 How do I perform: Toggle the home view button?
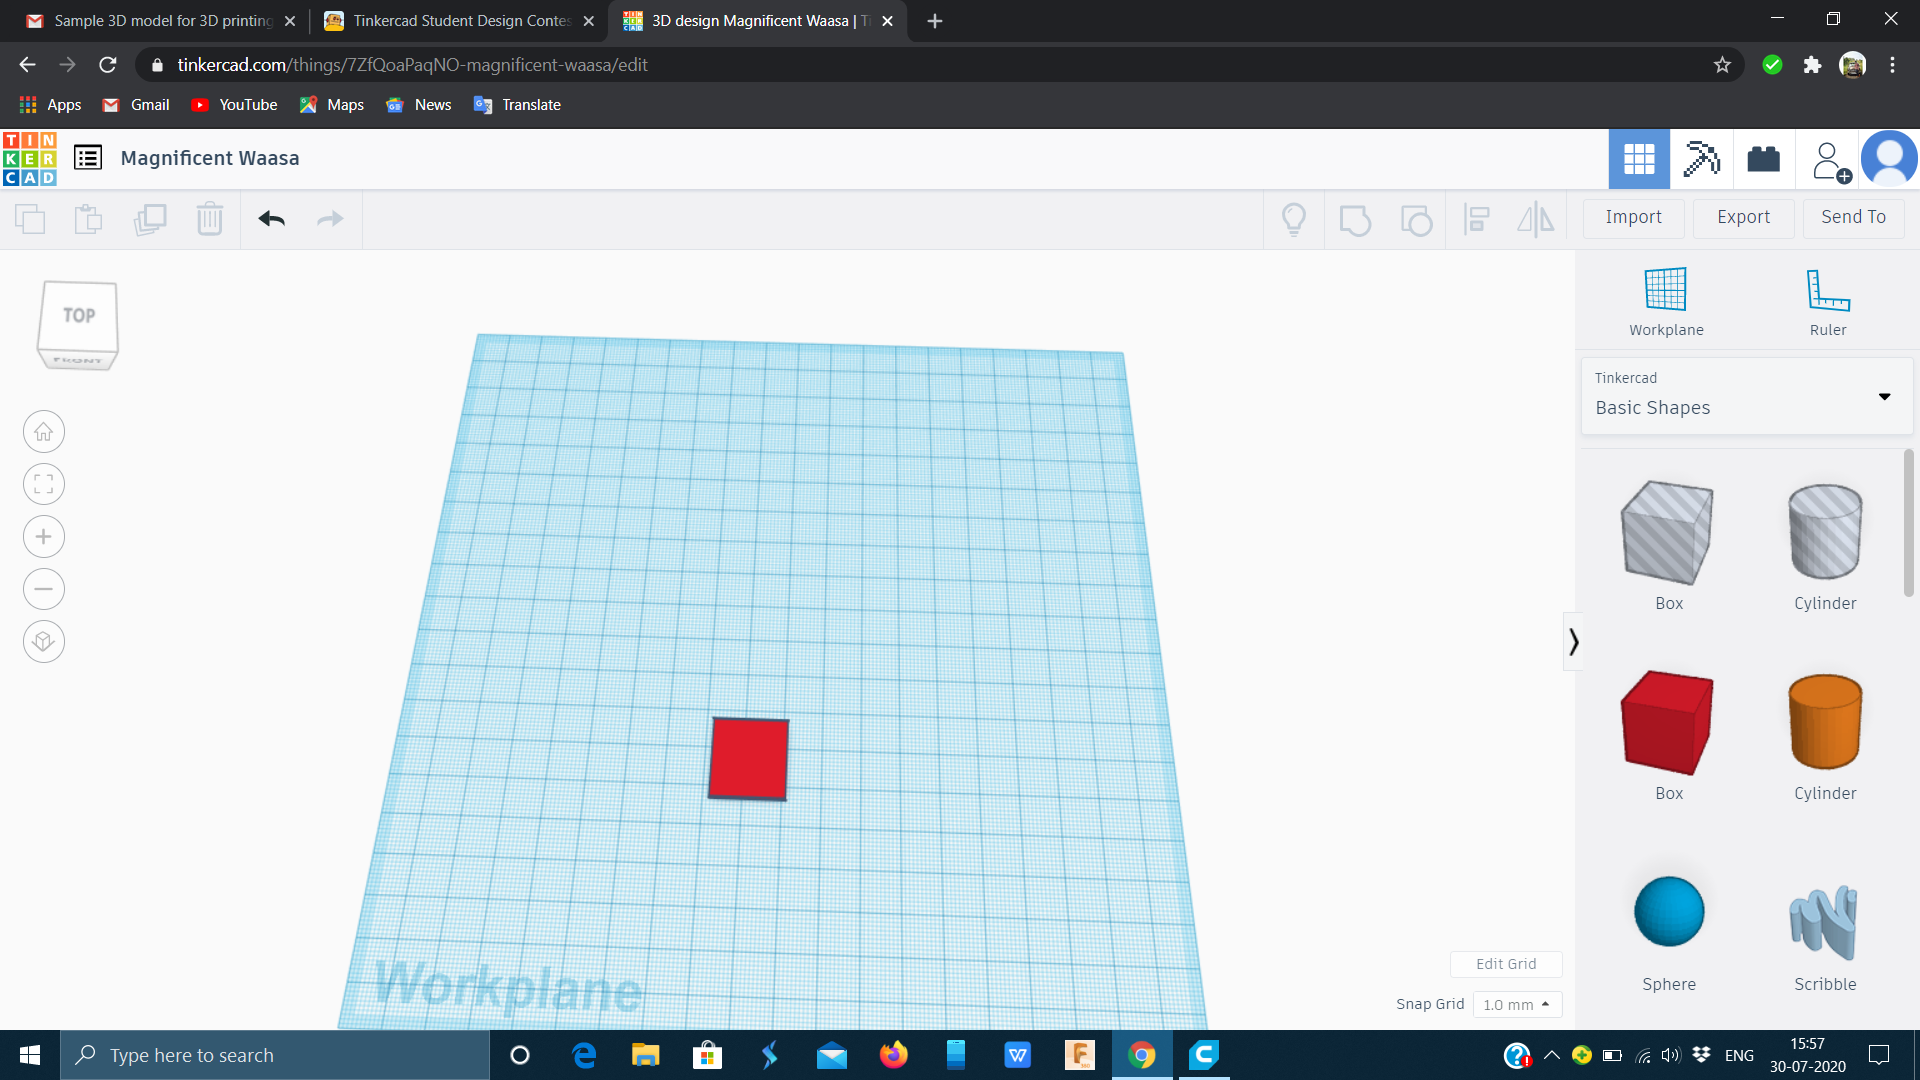click(42, 431)
